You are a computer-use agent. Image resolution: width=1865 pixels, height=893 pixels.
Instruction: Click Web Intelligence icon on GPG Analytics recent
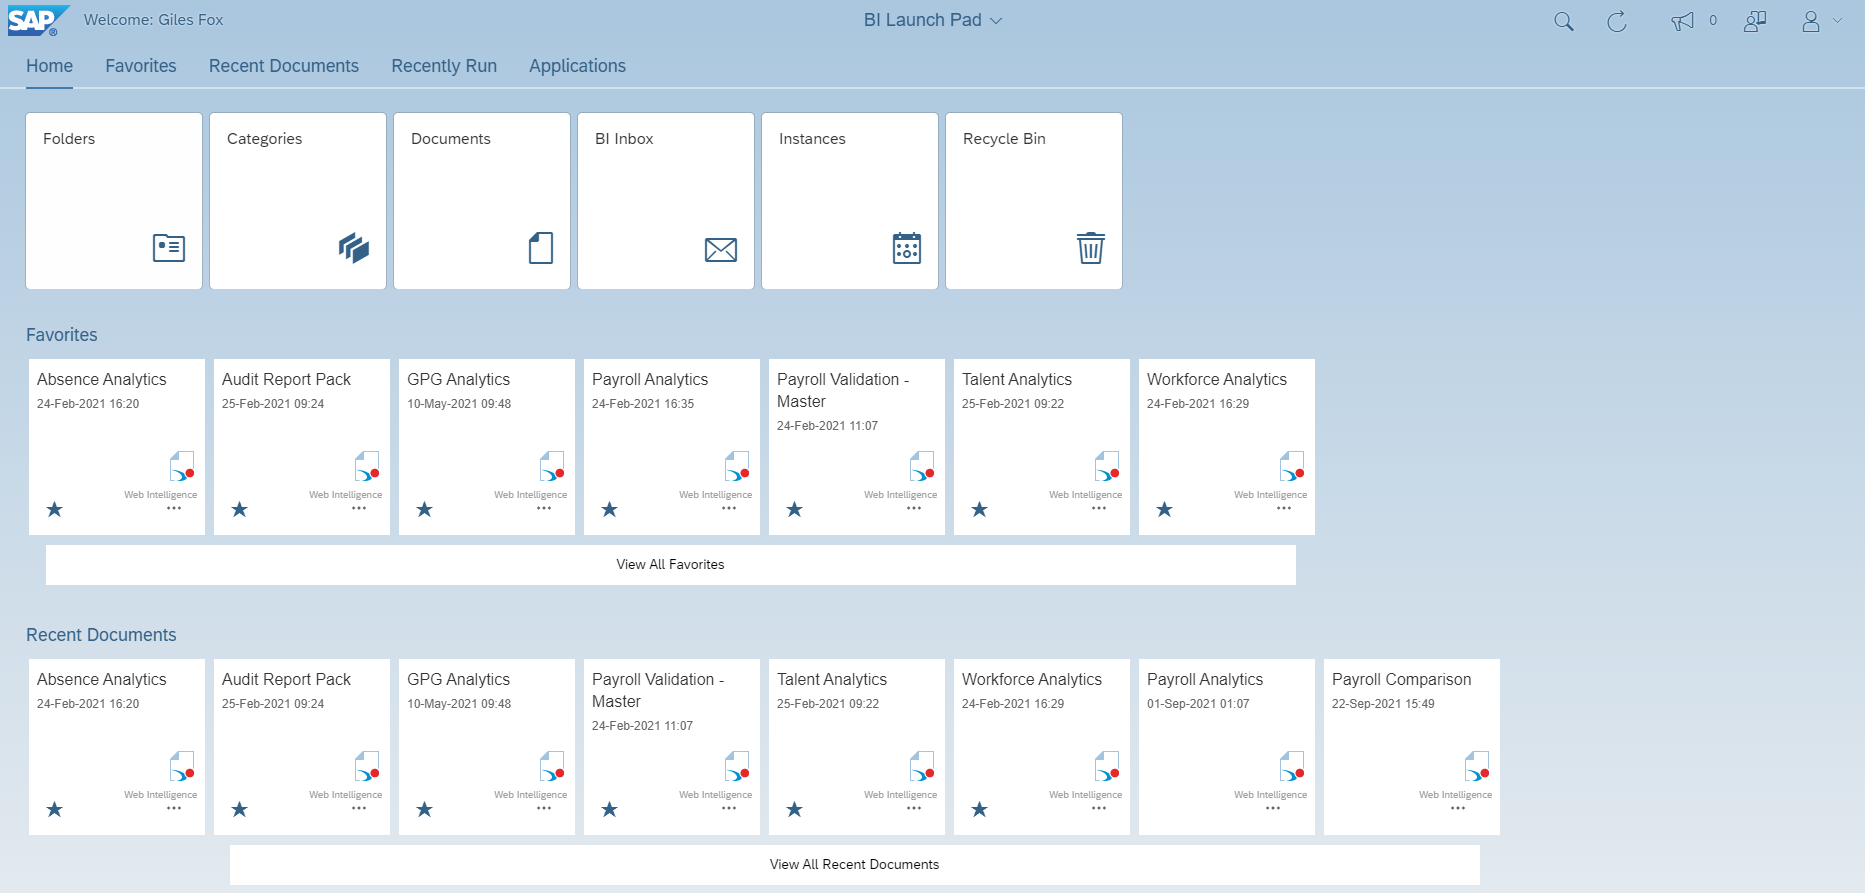click(x=552, y=767)
